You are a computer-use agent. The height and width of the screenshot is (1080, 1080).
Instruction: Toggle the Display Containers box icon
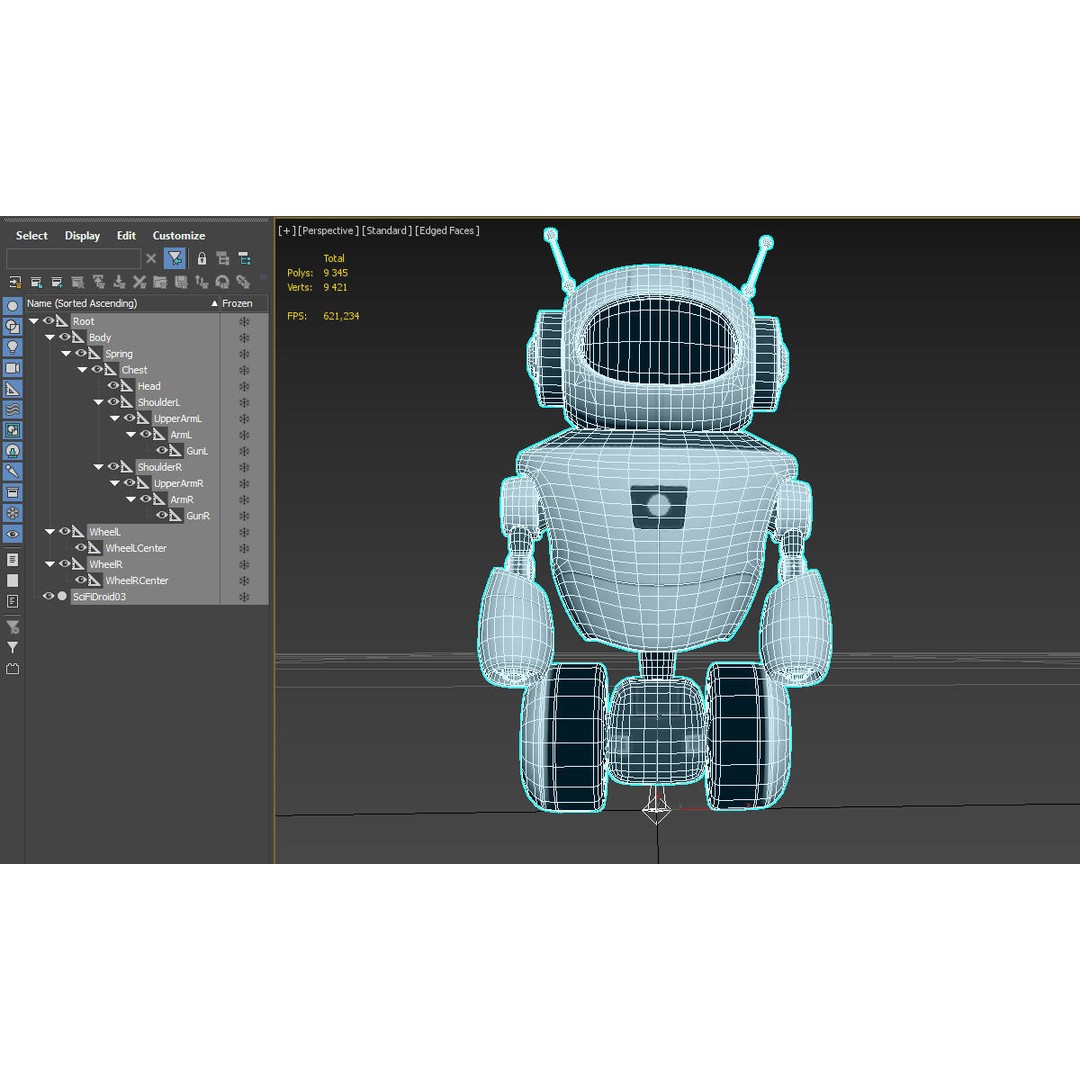(x=12, y=492)
